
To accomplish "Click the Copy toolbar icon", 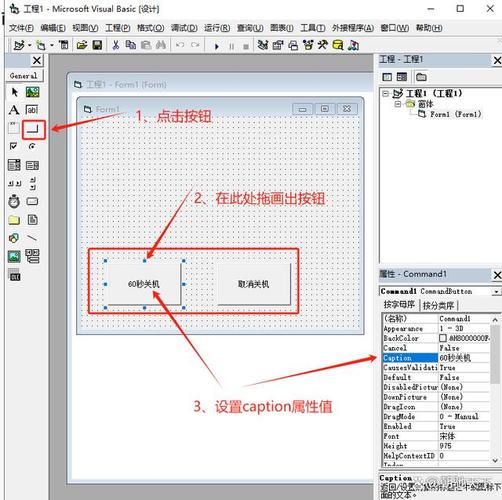I will [x=130, y=45].
